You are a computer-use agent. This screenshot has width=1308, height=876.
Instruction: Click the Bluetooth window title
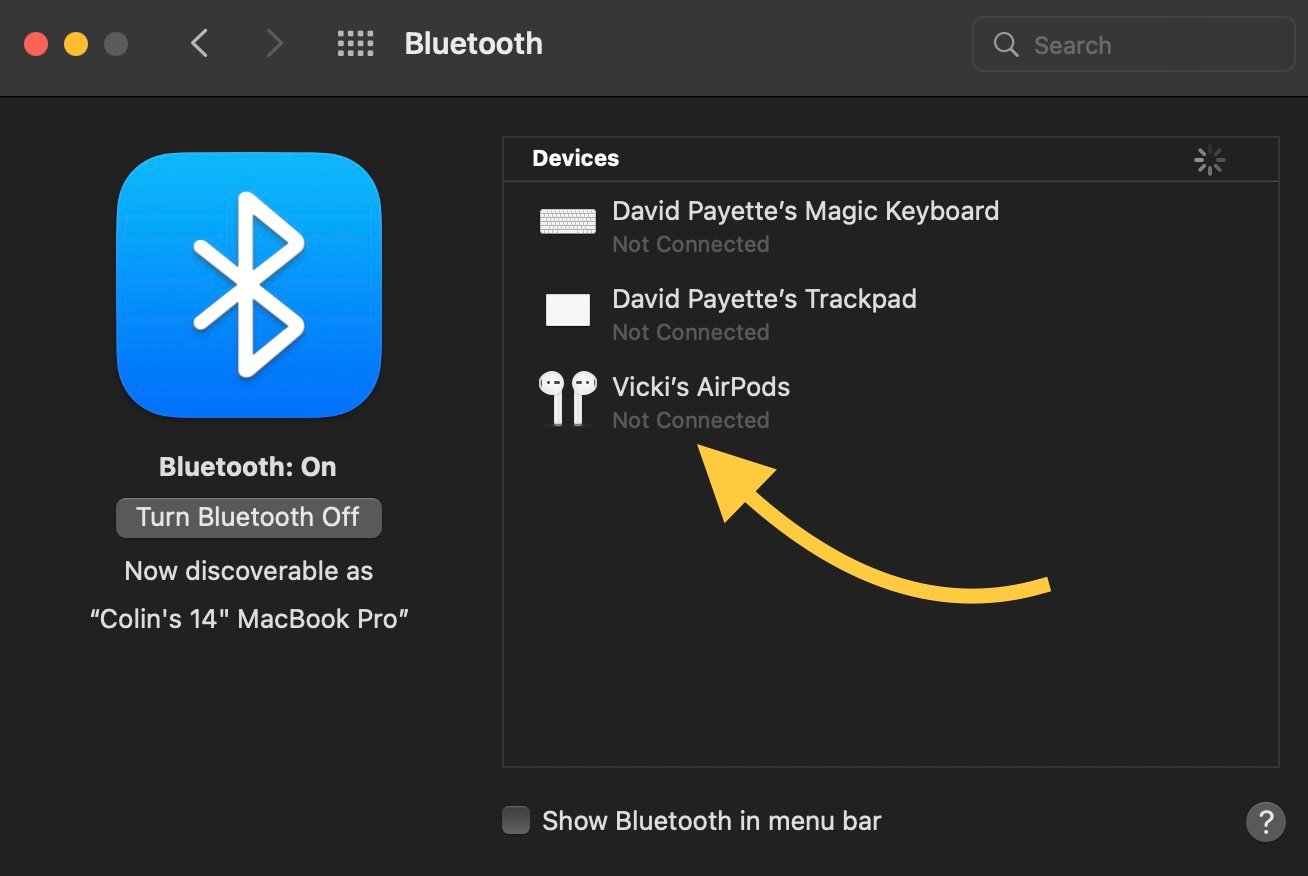pos(474,44)
